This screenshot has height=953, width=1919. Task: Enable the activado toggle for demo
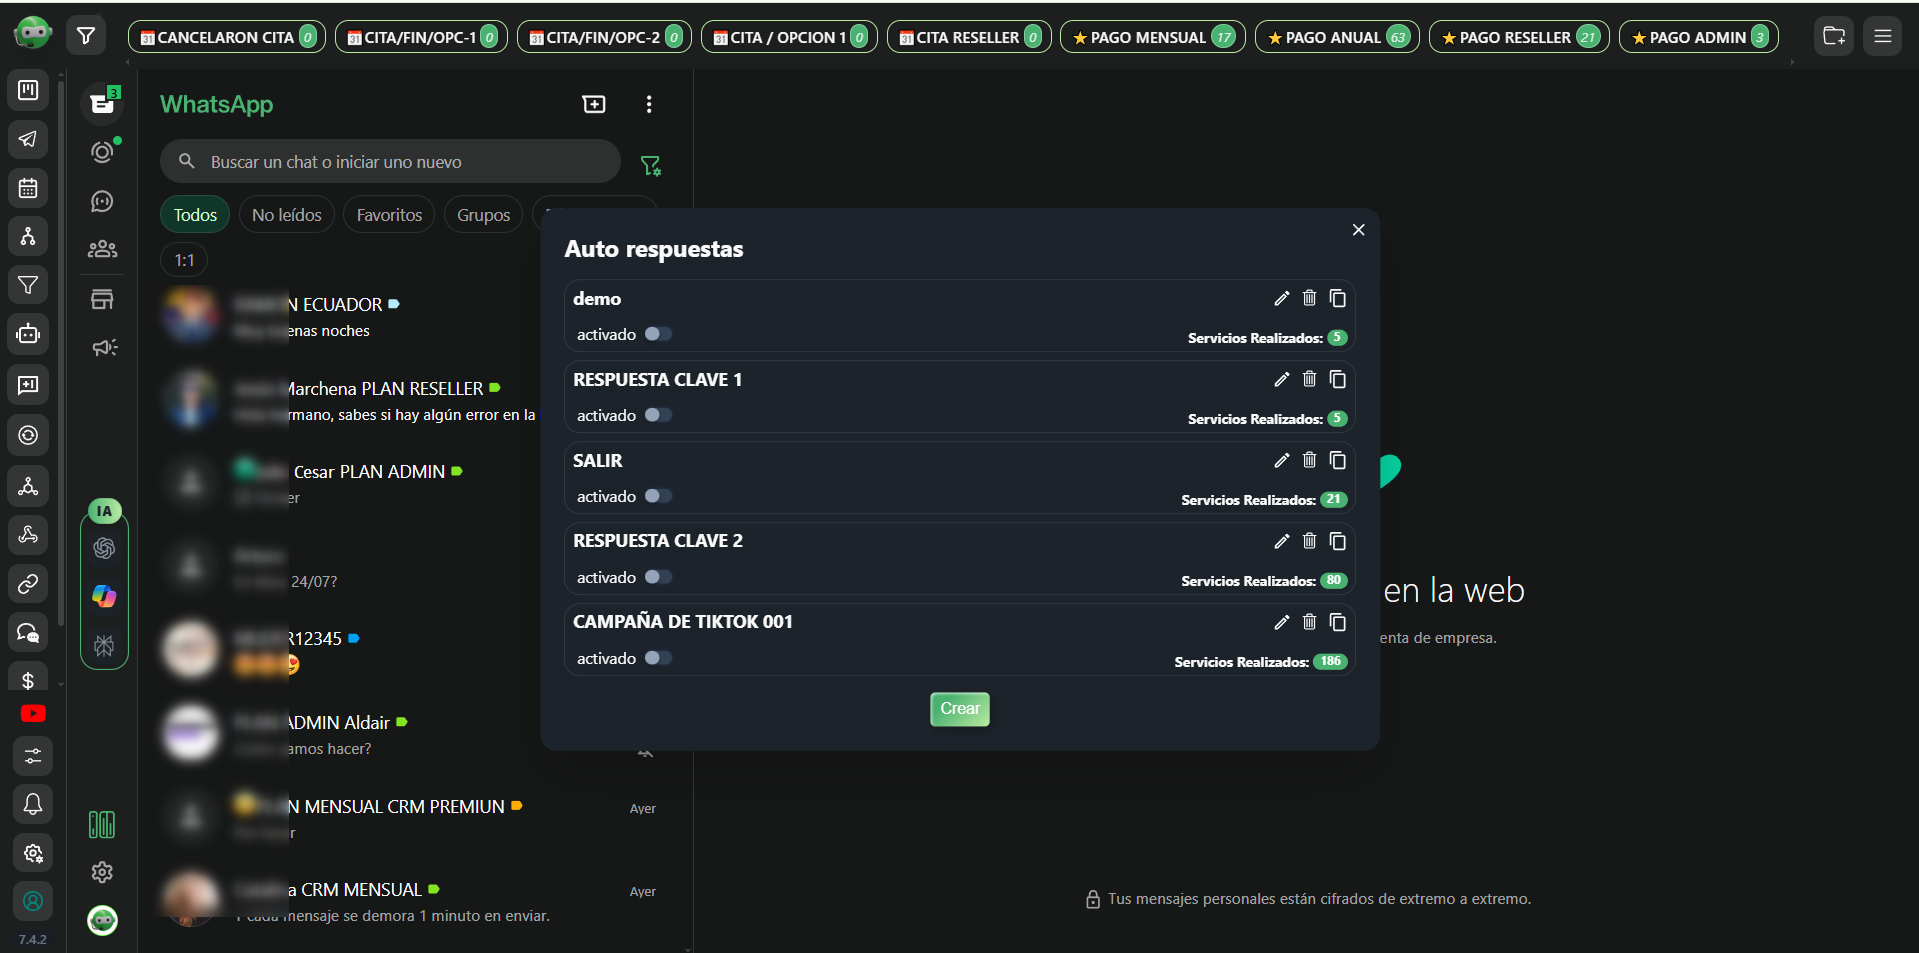tap(658, 334)
